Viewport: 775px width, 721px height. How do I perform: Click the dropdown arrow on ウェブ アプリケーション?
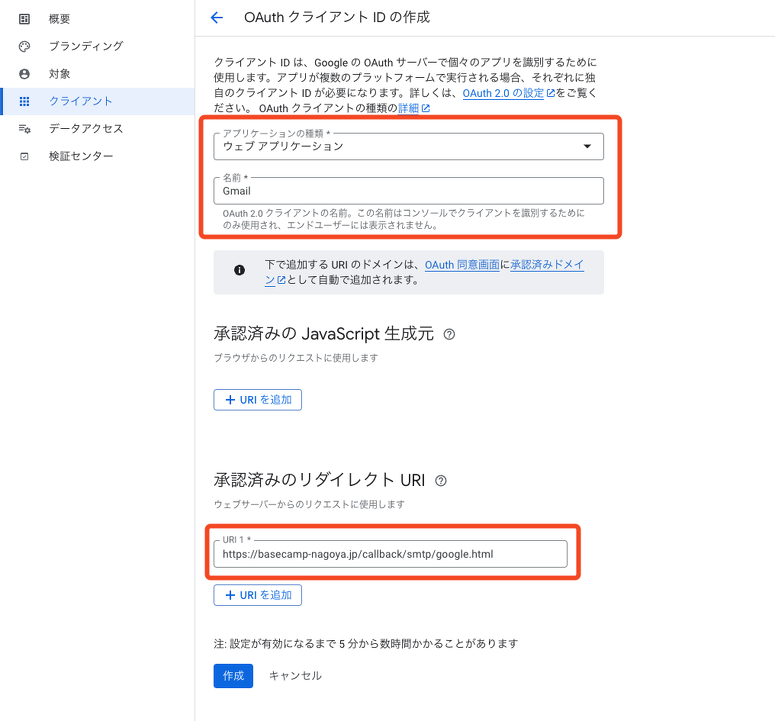[587, 147]
